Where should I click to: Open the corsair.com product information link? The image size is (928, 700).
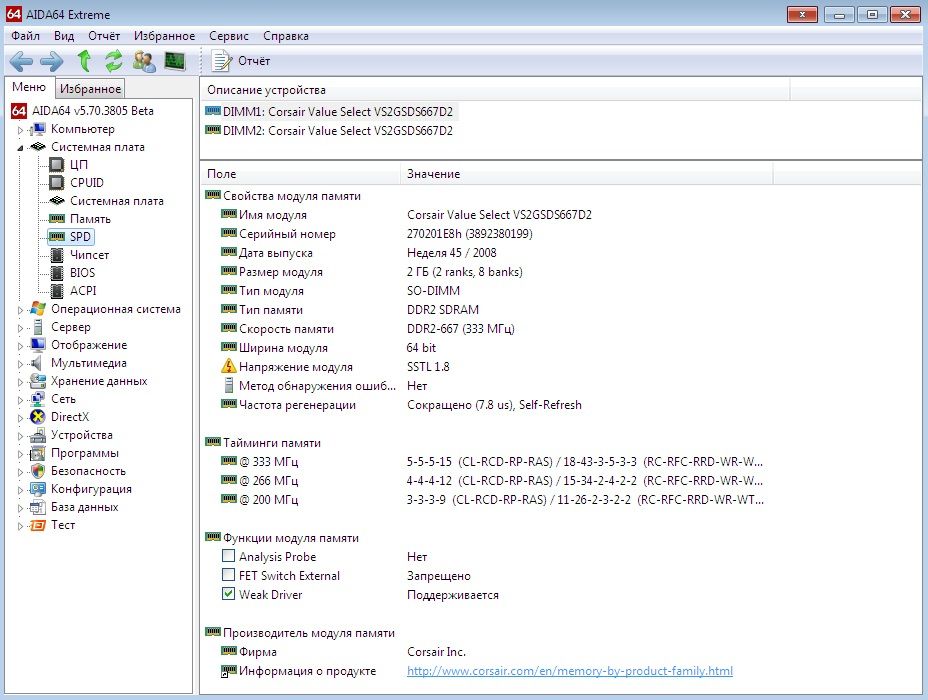(570, 671)
